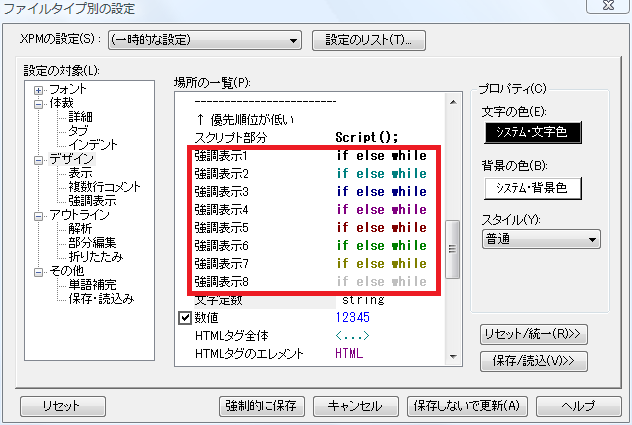The height and width of the screenshot is (425, 632).
Task: Collapse the デザイン tree node
Action: [x=38, y=160]
